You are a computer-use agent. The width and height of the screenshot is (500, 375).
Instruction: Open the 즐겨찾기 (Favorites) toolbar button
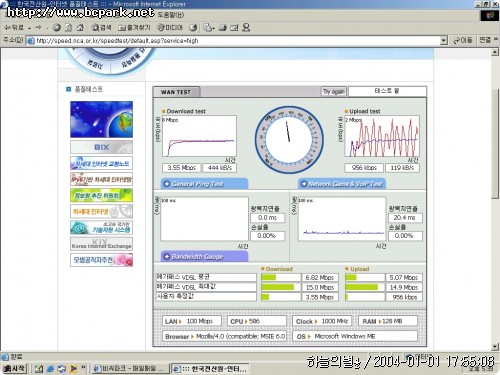click(x=134, y=28)
